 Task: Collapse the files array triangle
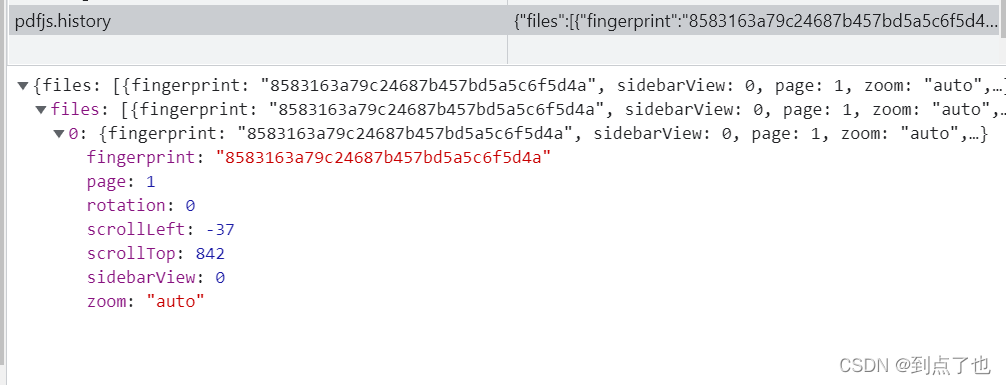tap(42, 109)
